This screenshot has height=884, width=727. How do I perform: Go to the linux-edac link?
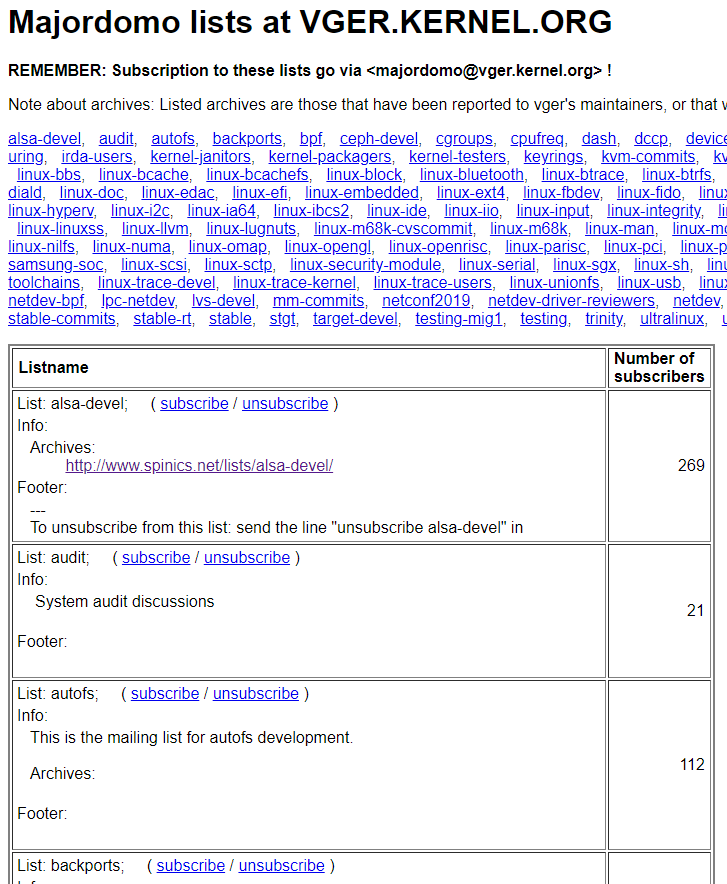(x=178, y=193)
